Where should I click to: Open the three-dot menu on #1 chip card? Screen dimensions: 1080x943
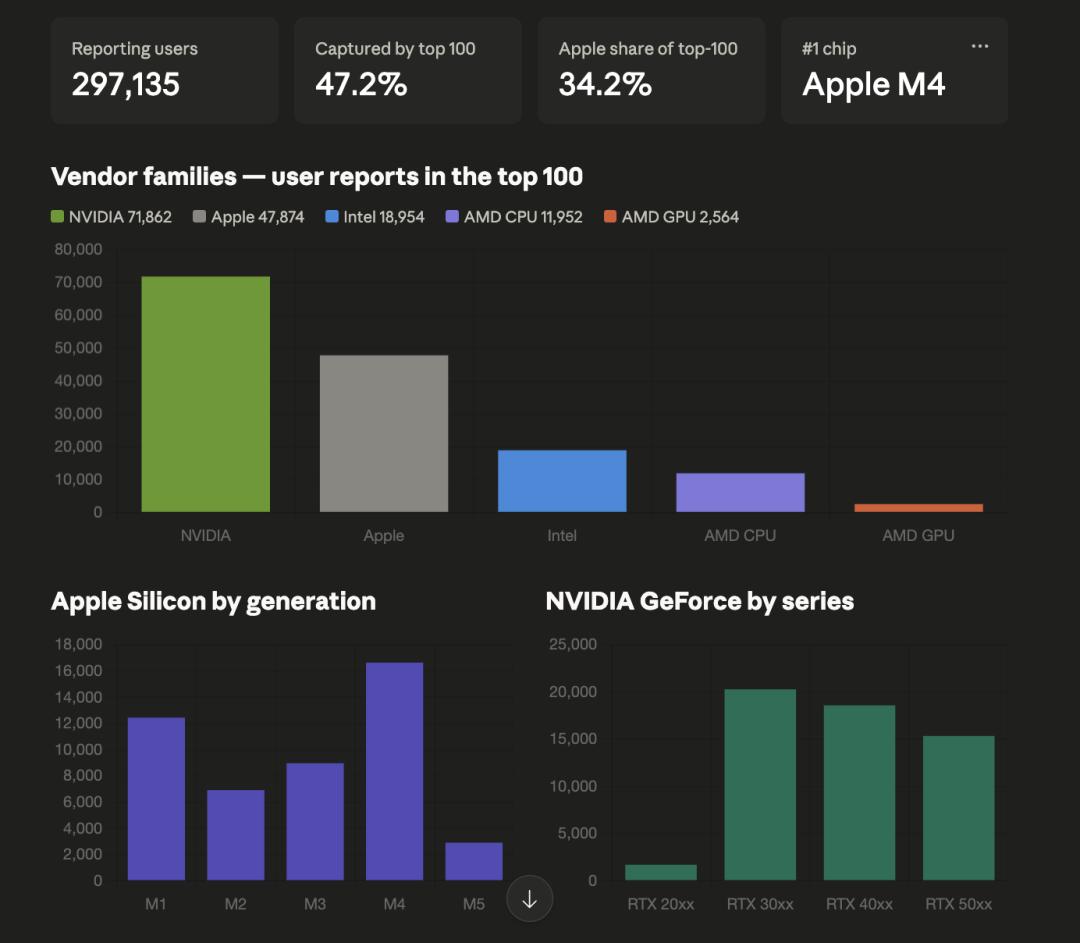click(979, 46)
